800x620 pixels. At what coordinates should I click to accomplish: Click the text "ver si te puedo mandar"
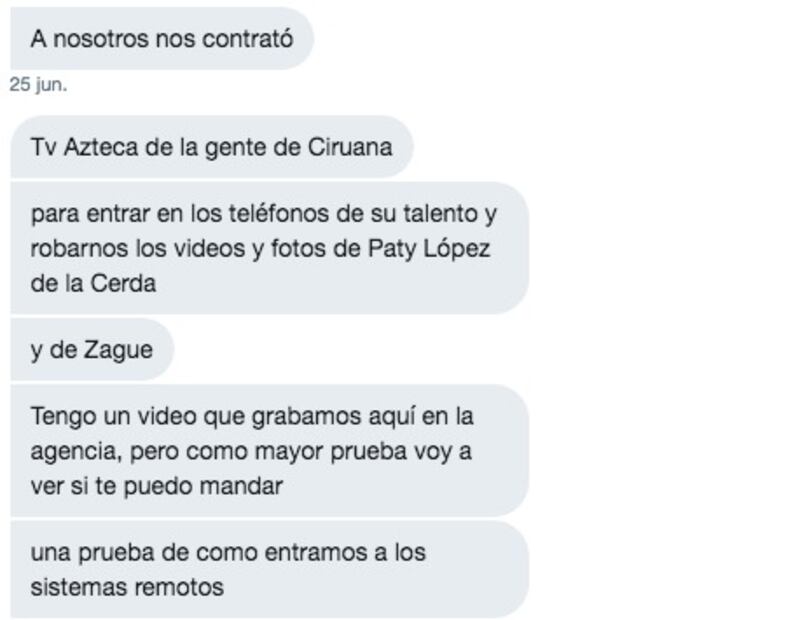(x=157, y=486)
